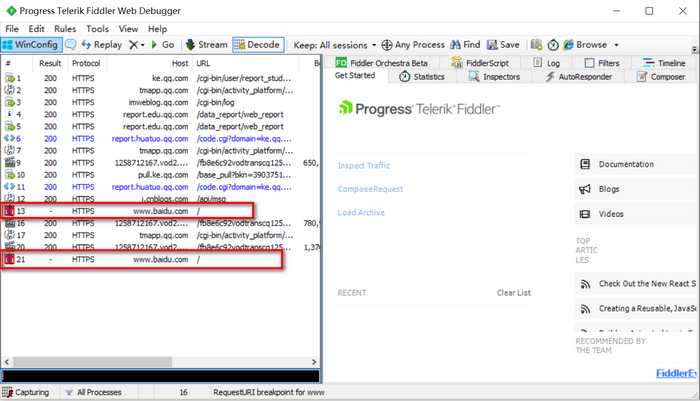Screen dimensions: 700x401
Task: Click the session list horizontal scrollbar
Action: 92,361
